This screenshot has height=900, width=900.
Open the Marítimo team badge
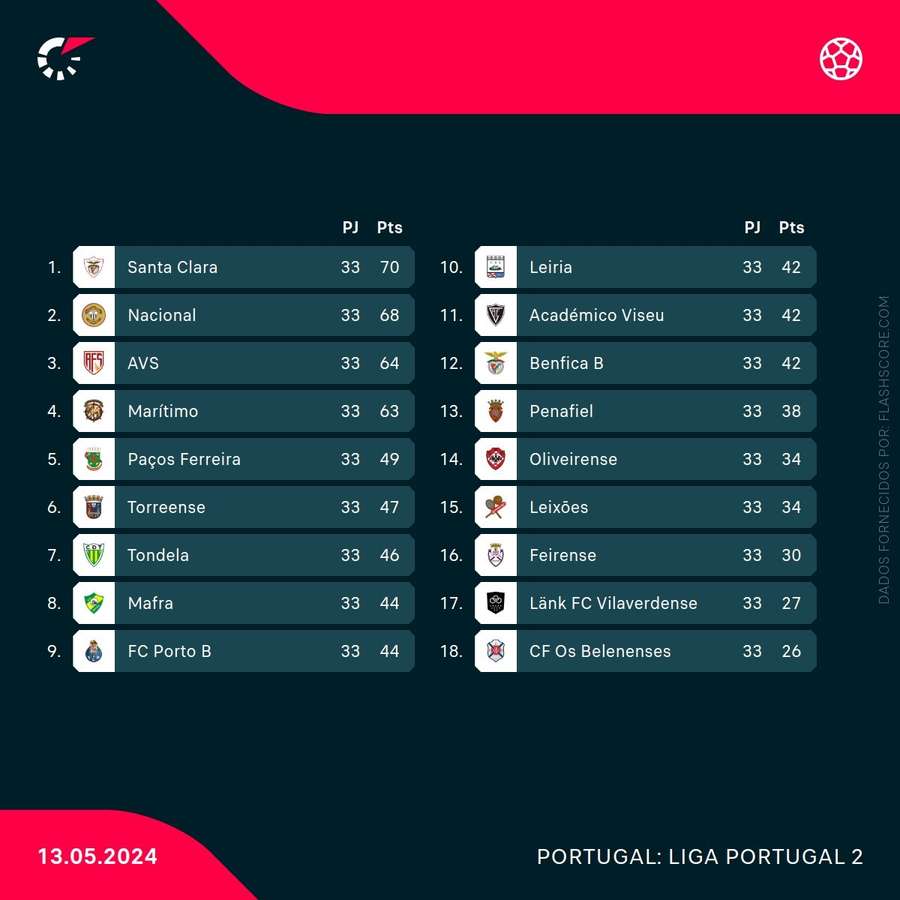[x=94, y=411]
